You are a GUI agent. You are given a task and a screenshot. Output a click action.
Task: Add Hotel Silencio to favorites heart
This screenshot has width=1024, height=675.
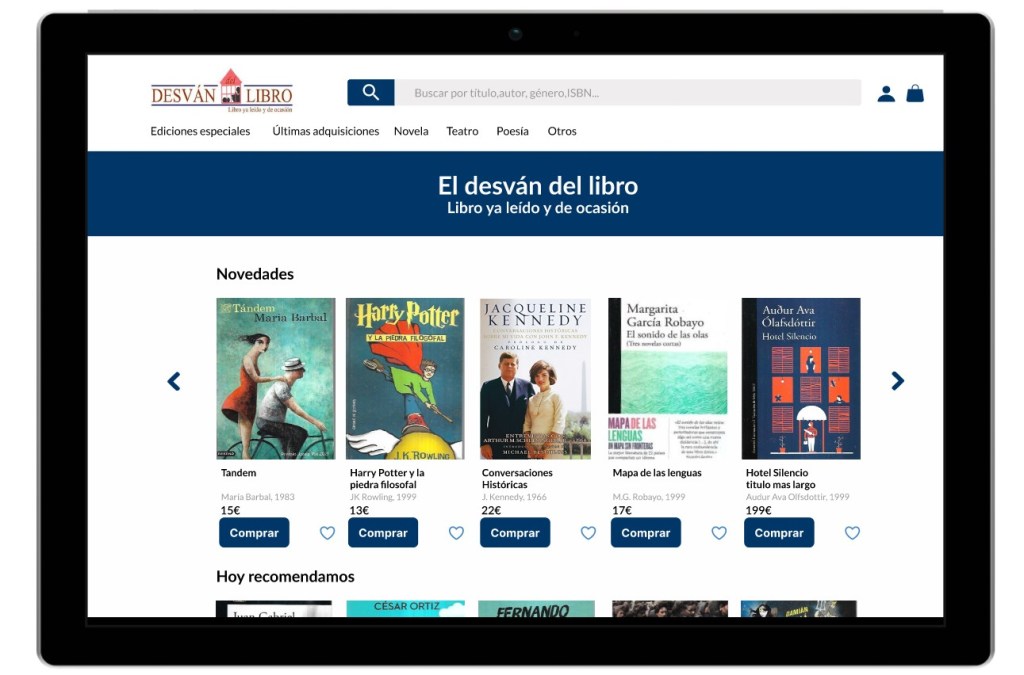click(x=852, y=533)
